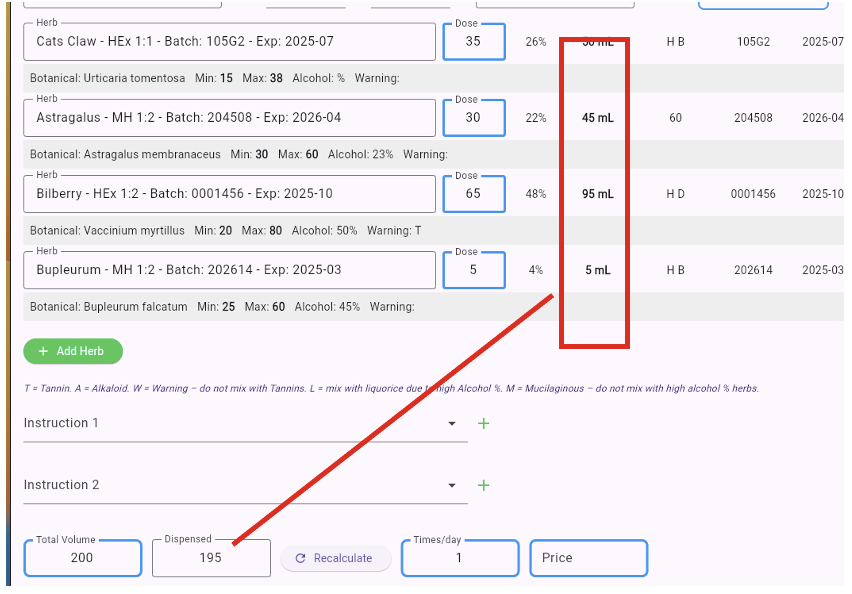Click the Astragalus dose field showing 30
The height and width of the screenshot is (594, 852).
coord(474,117)
